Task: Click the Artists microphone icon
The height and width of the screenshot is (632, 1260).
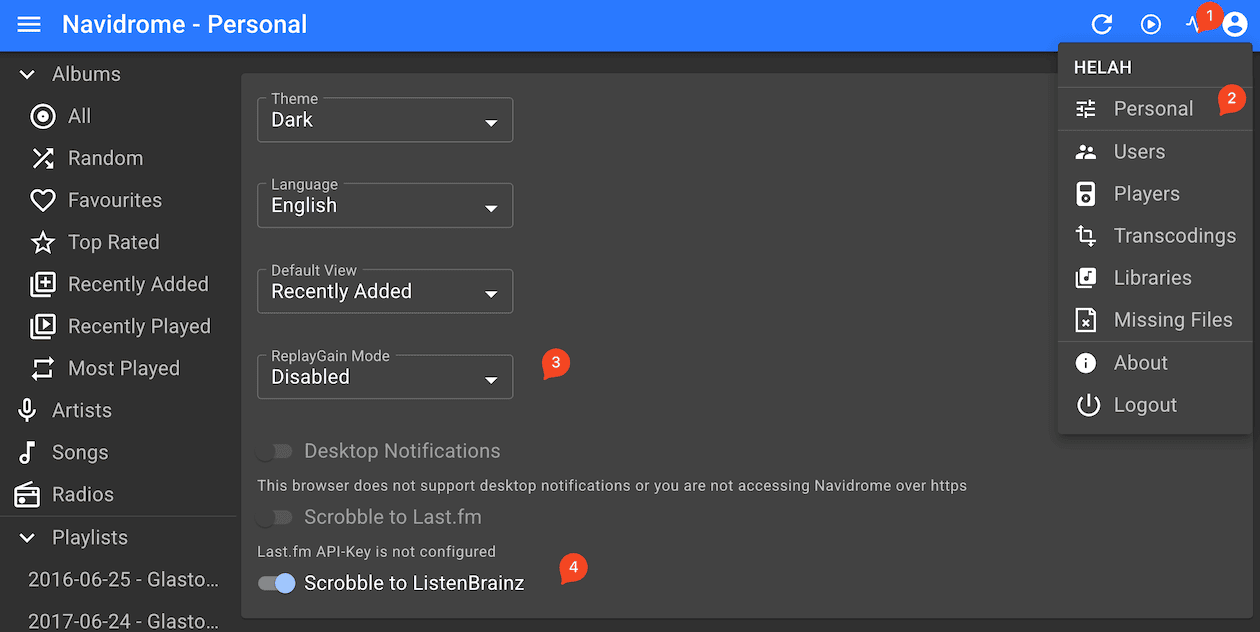Action: pos(28,410)
